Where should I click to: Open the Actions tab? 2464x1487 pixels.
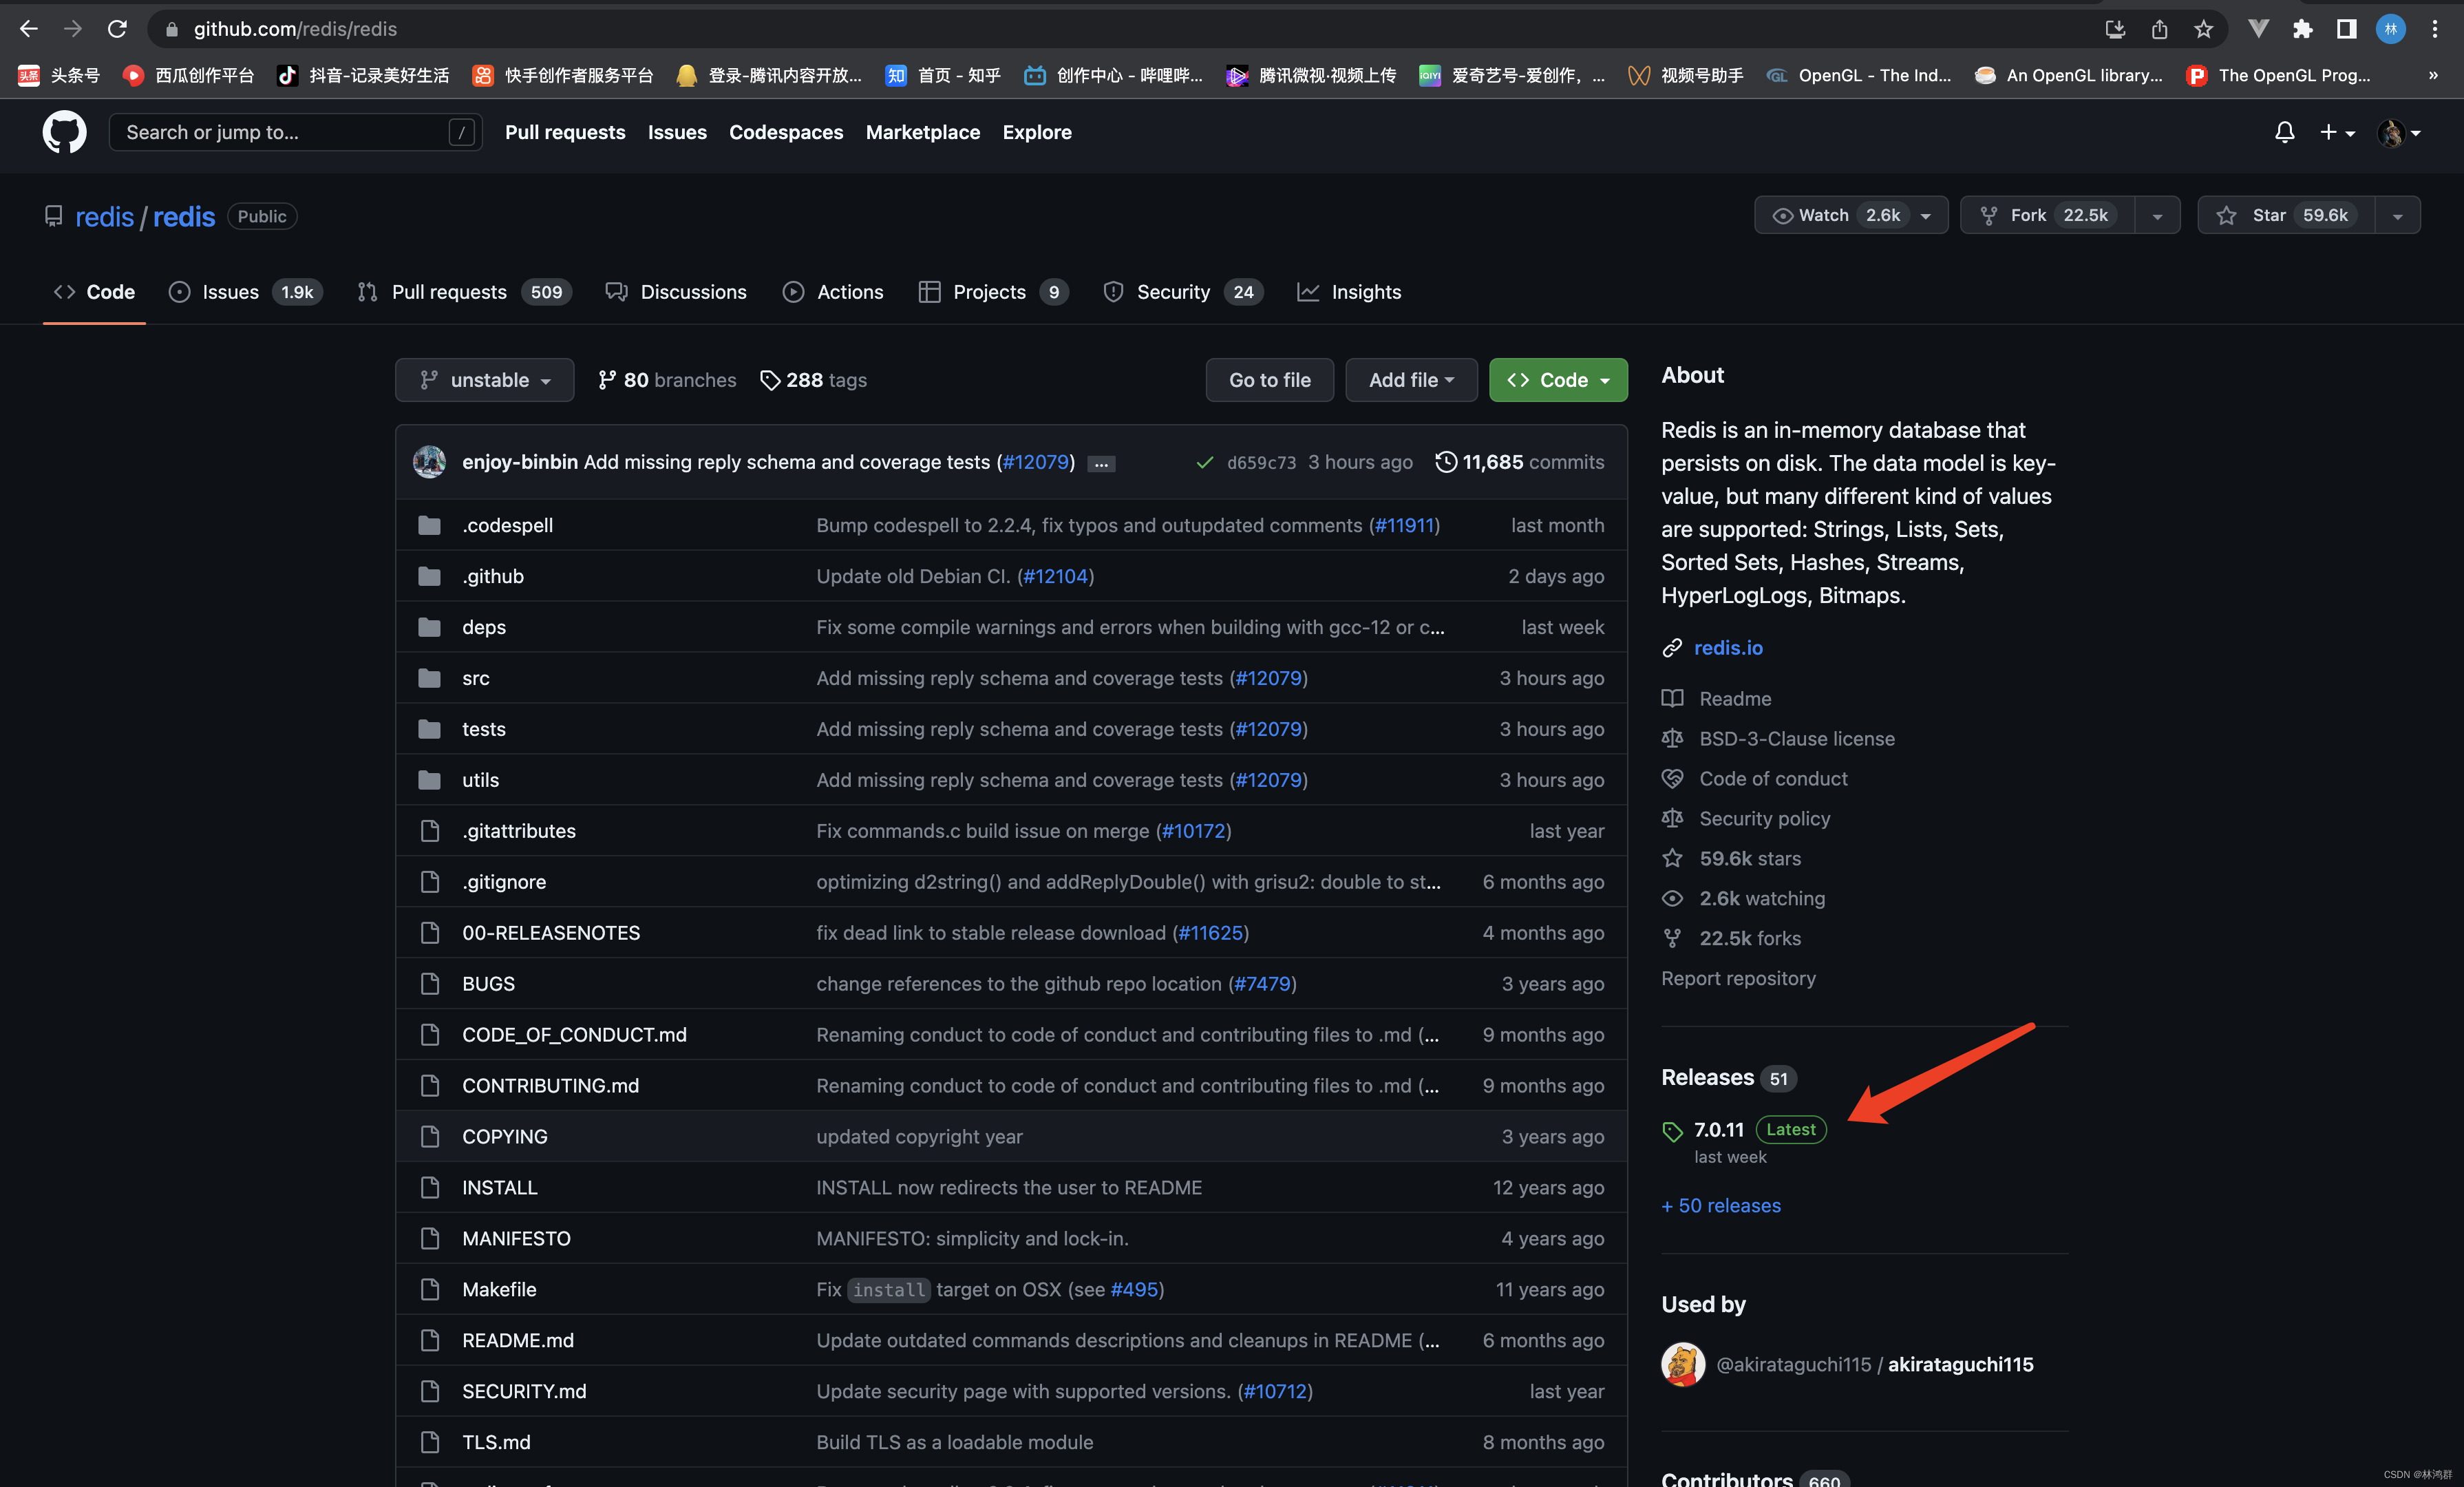pyautogui.click(x=833, y=292)
